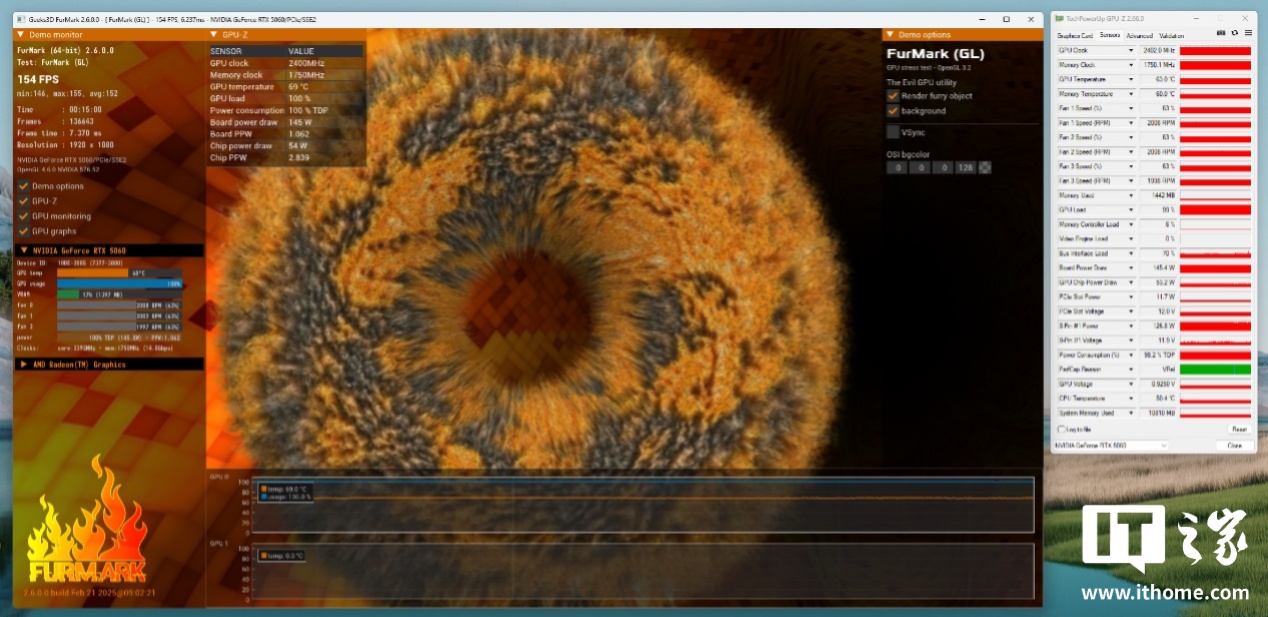Click the Close button in GPU-Z
Viewport: 1268px width, 617px height.
point(1235,445)
